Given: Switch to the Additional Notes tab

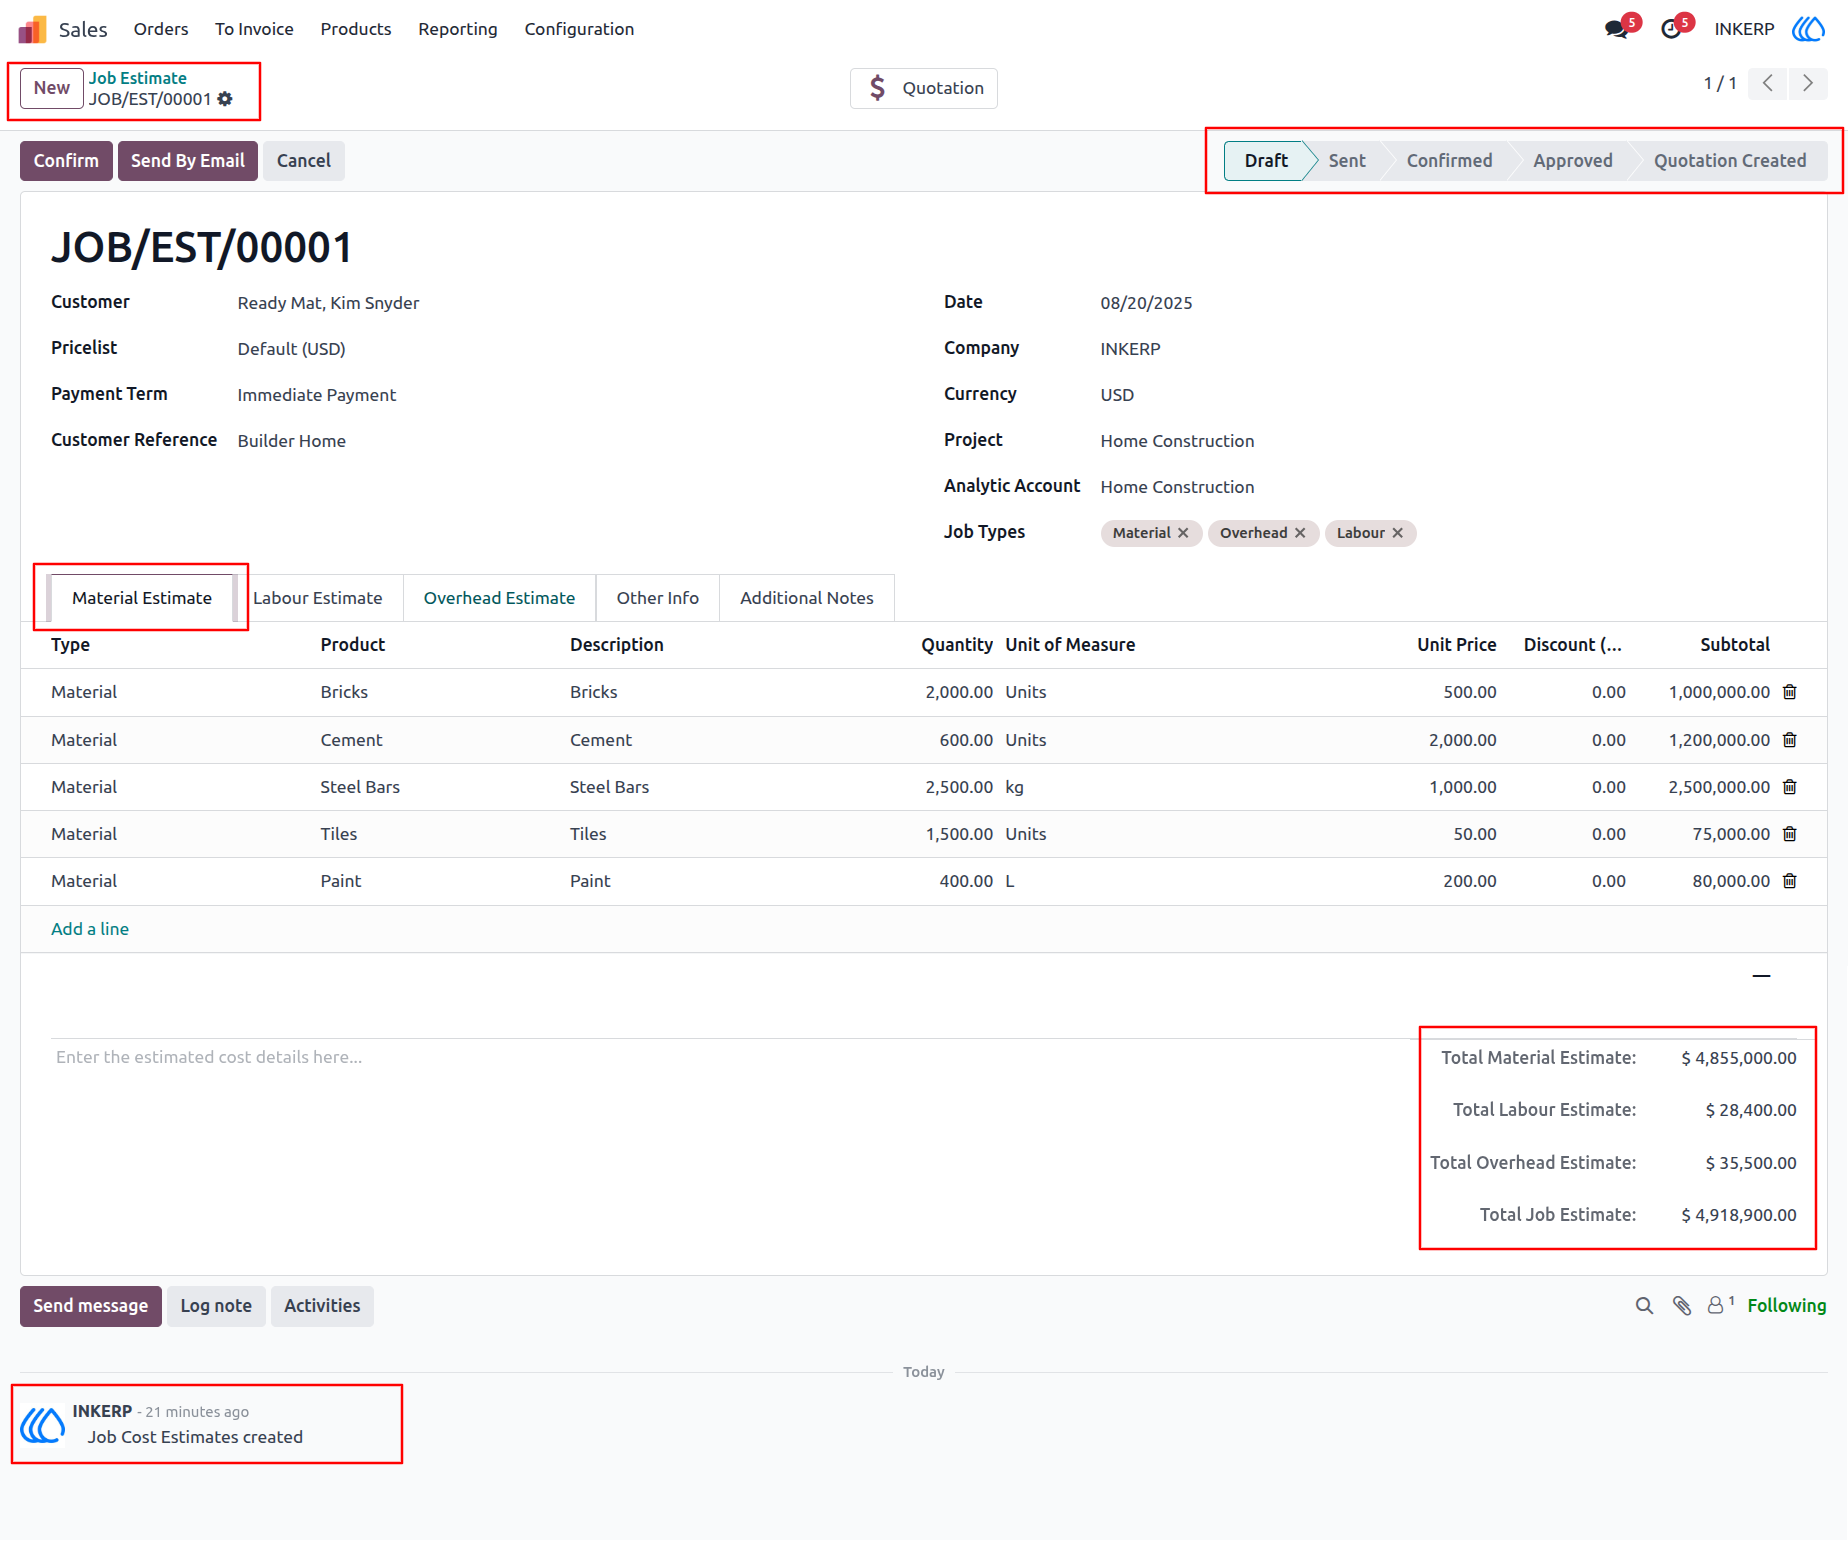Looking at the screenshot, I should [x=806, y=598].
